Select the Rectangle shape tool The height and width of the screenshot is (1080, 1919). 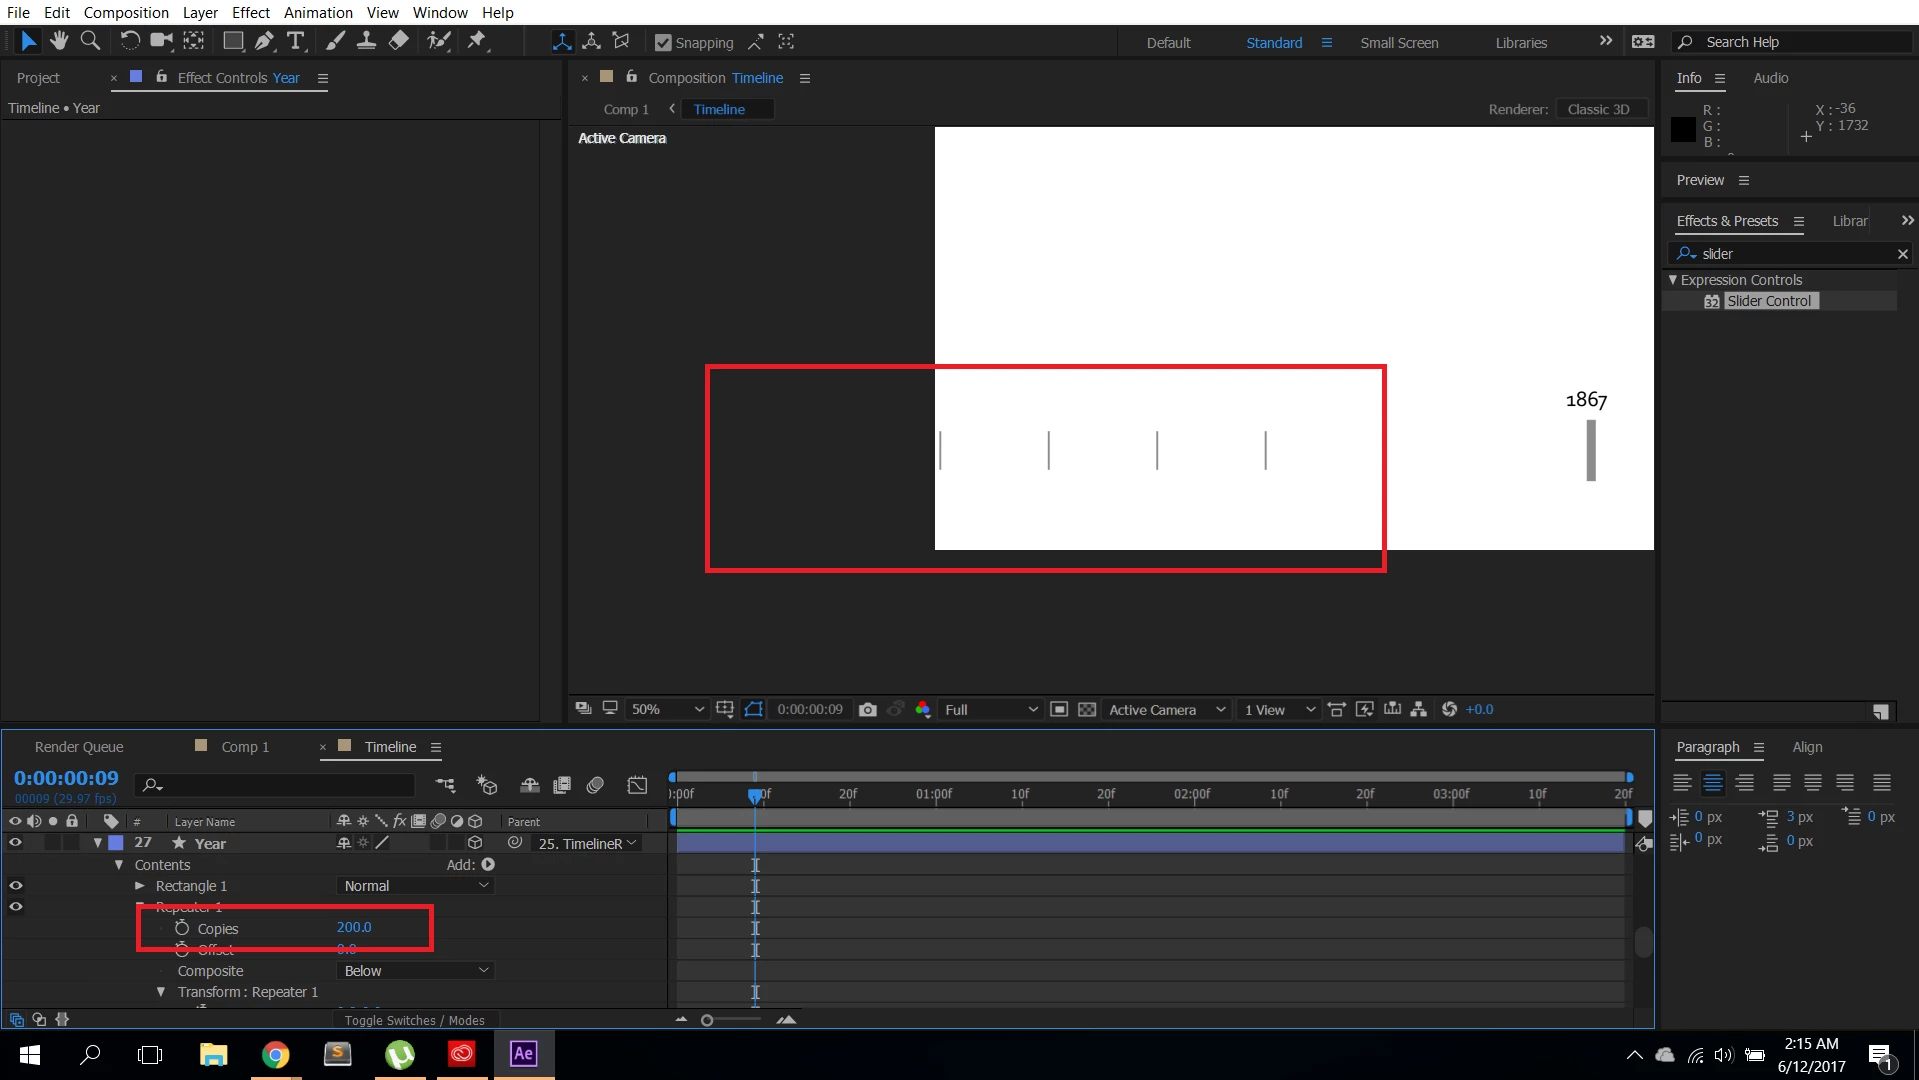click(x=233, y=41)
